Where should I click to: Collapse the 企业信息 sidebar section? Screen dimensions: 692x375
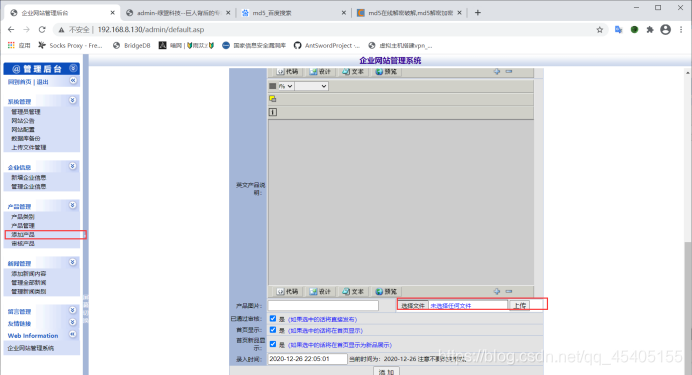(x=73, y=166)
